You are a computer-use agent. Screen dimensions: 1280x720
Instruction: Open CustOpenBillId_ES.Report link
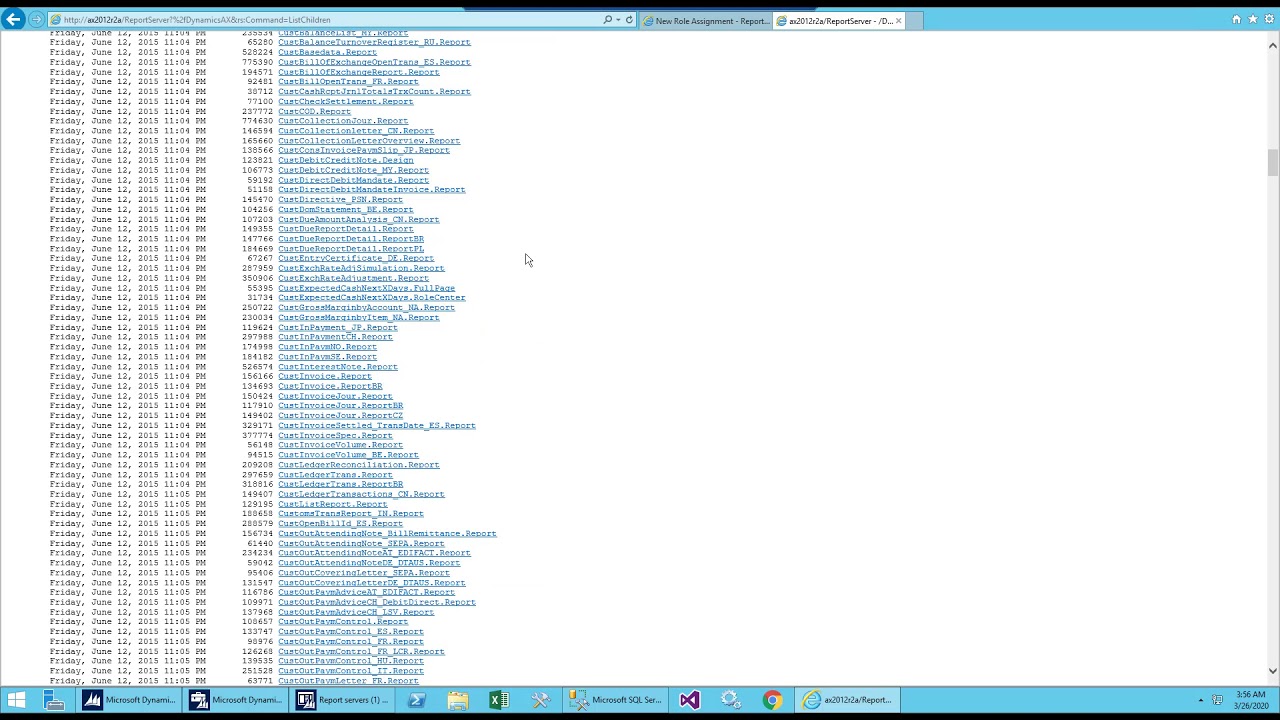341,524
